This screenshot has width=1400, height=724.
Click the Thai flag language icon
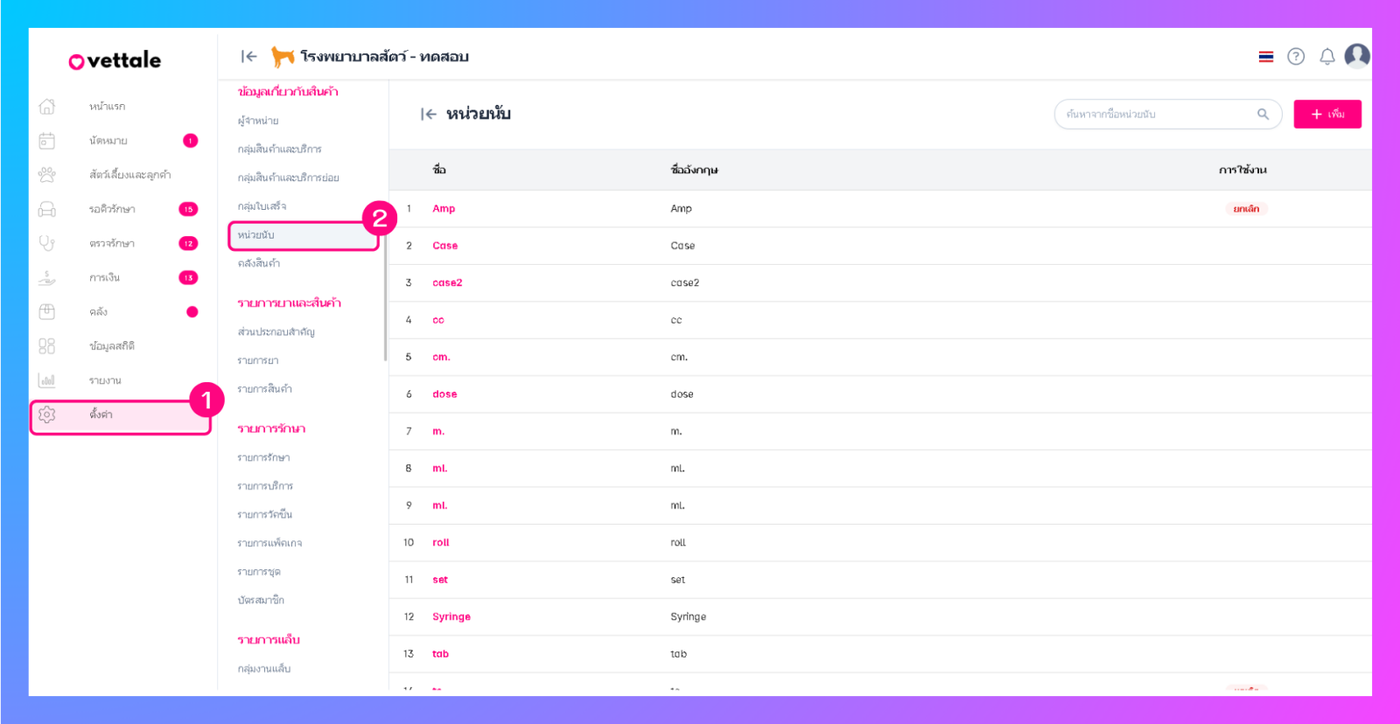(x=1266, y=57)
